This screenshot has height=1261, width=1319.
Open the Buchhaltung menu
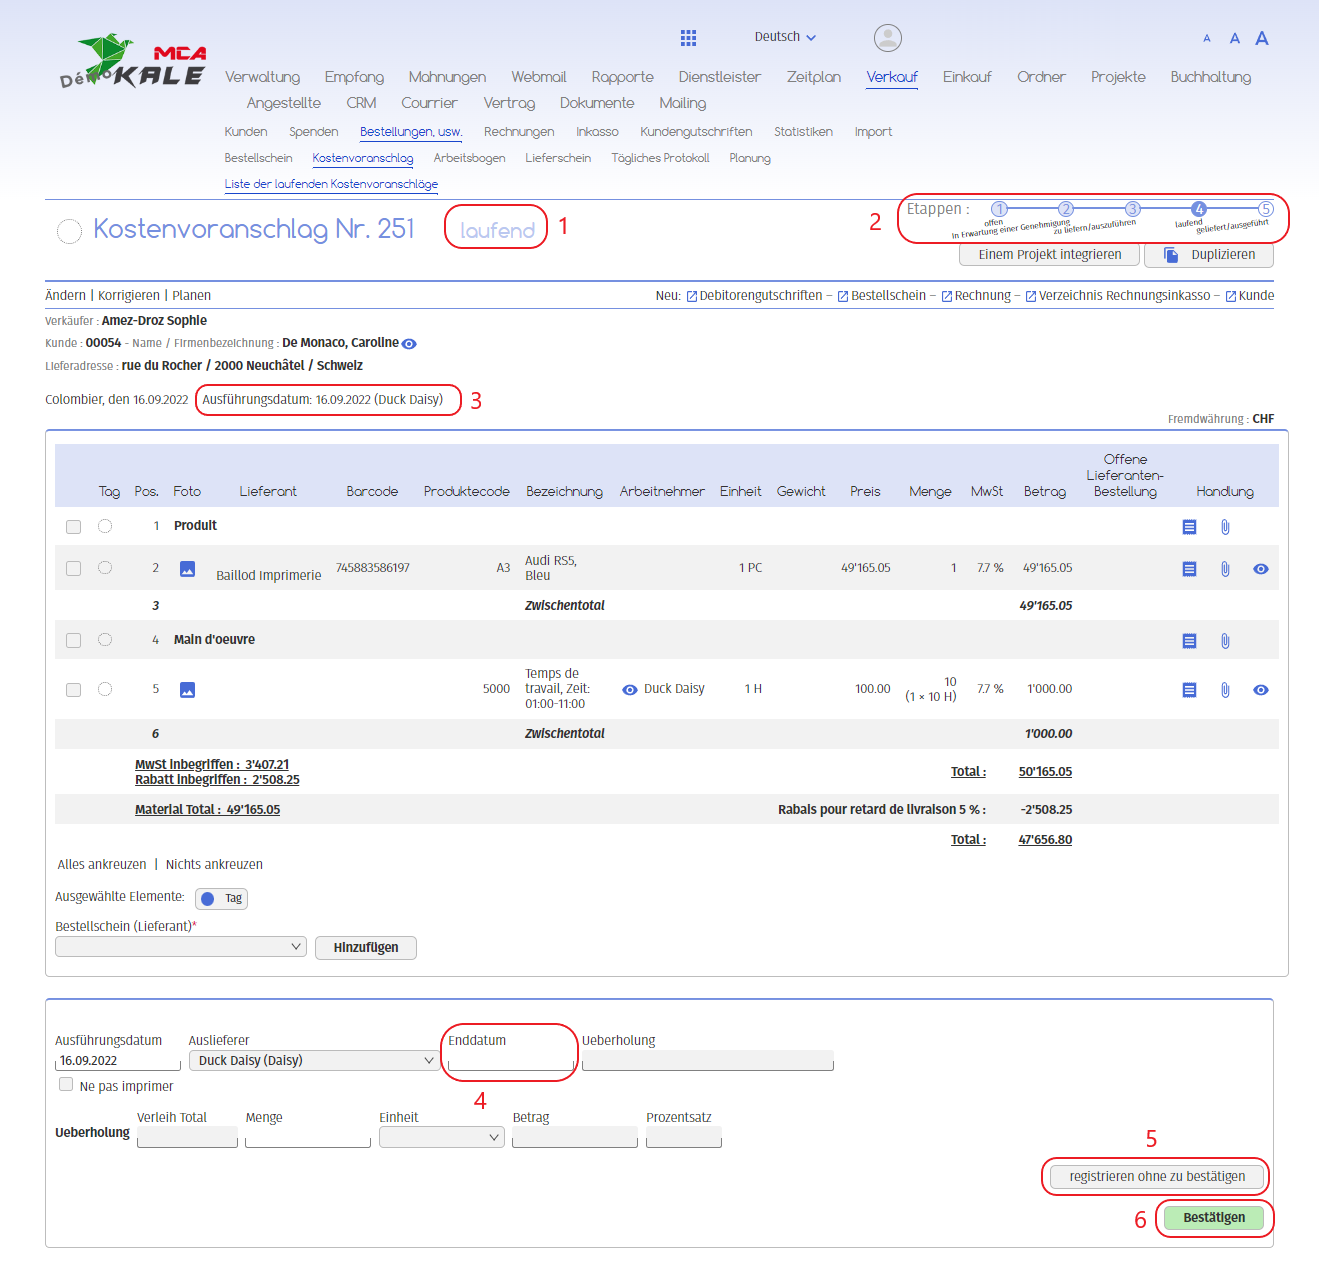tap(1210, 77)
